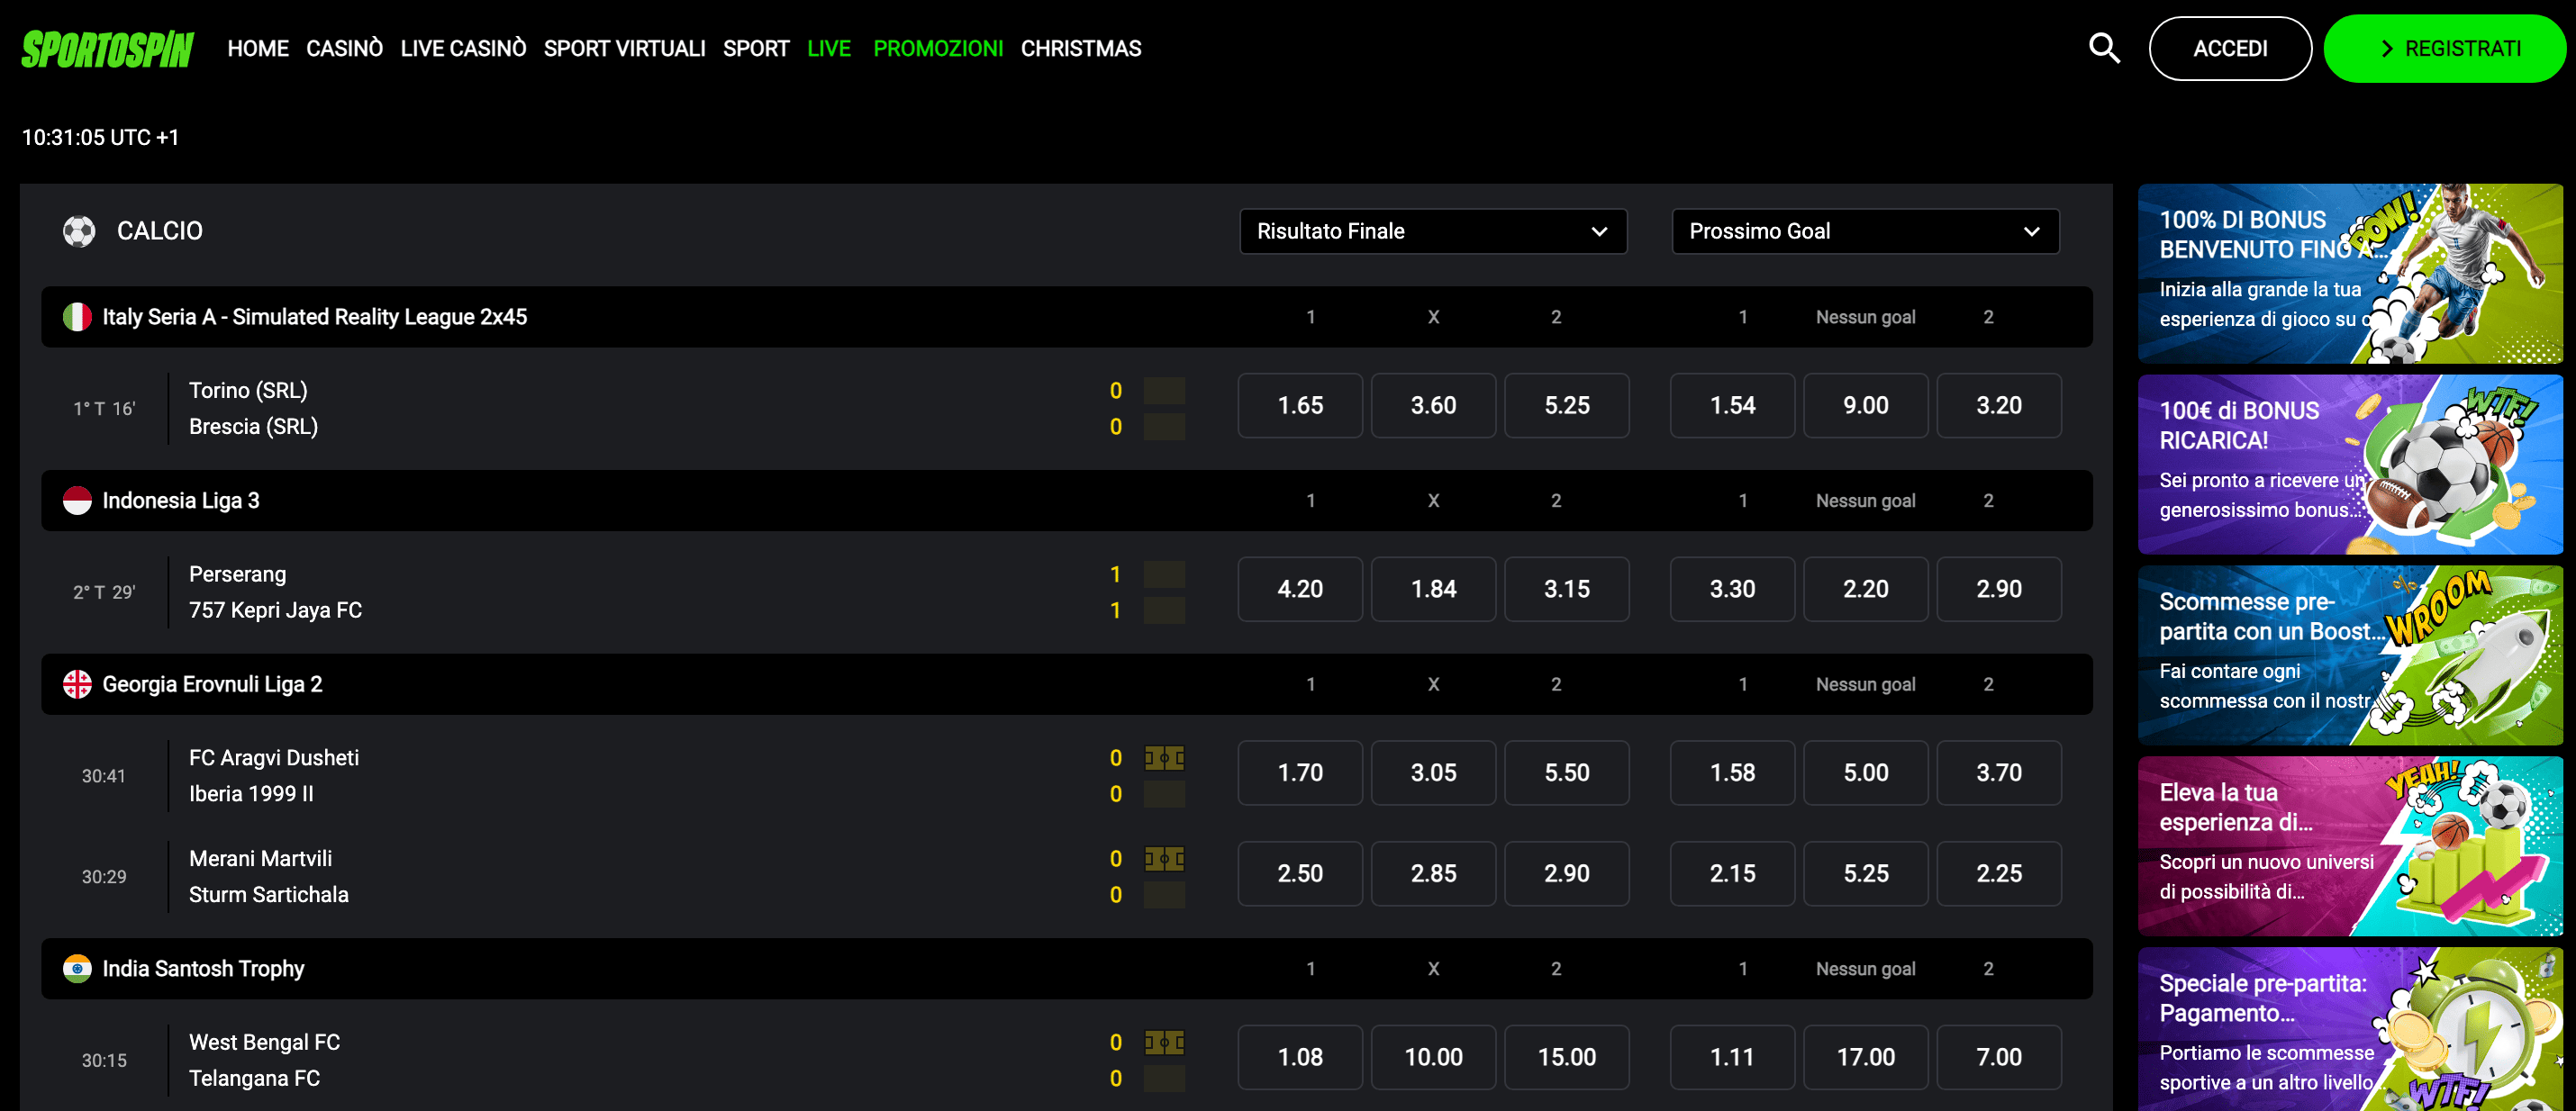Select Merani Martvili win odds 2.50
The height and width of the screenshot is (1111, 2576).
click(x=1300, y=873)
